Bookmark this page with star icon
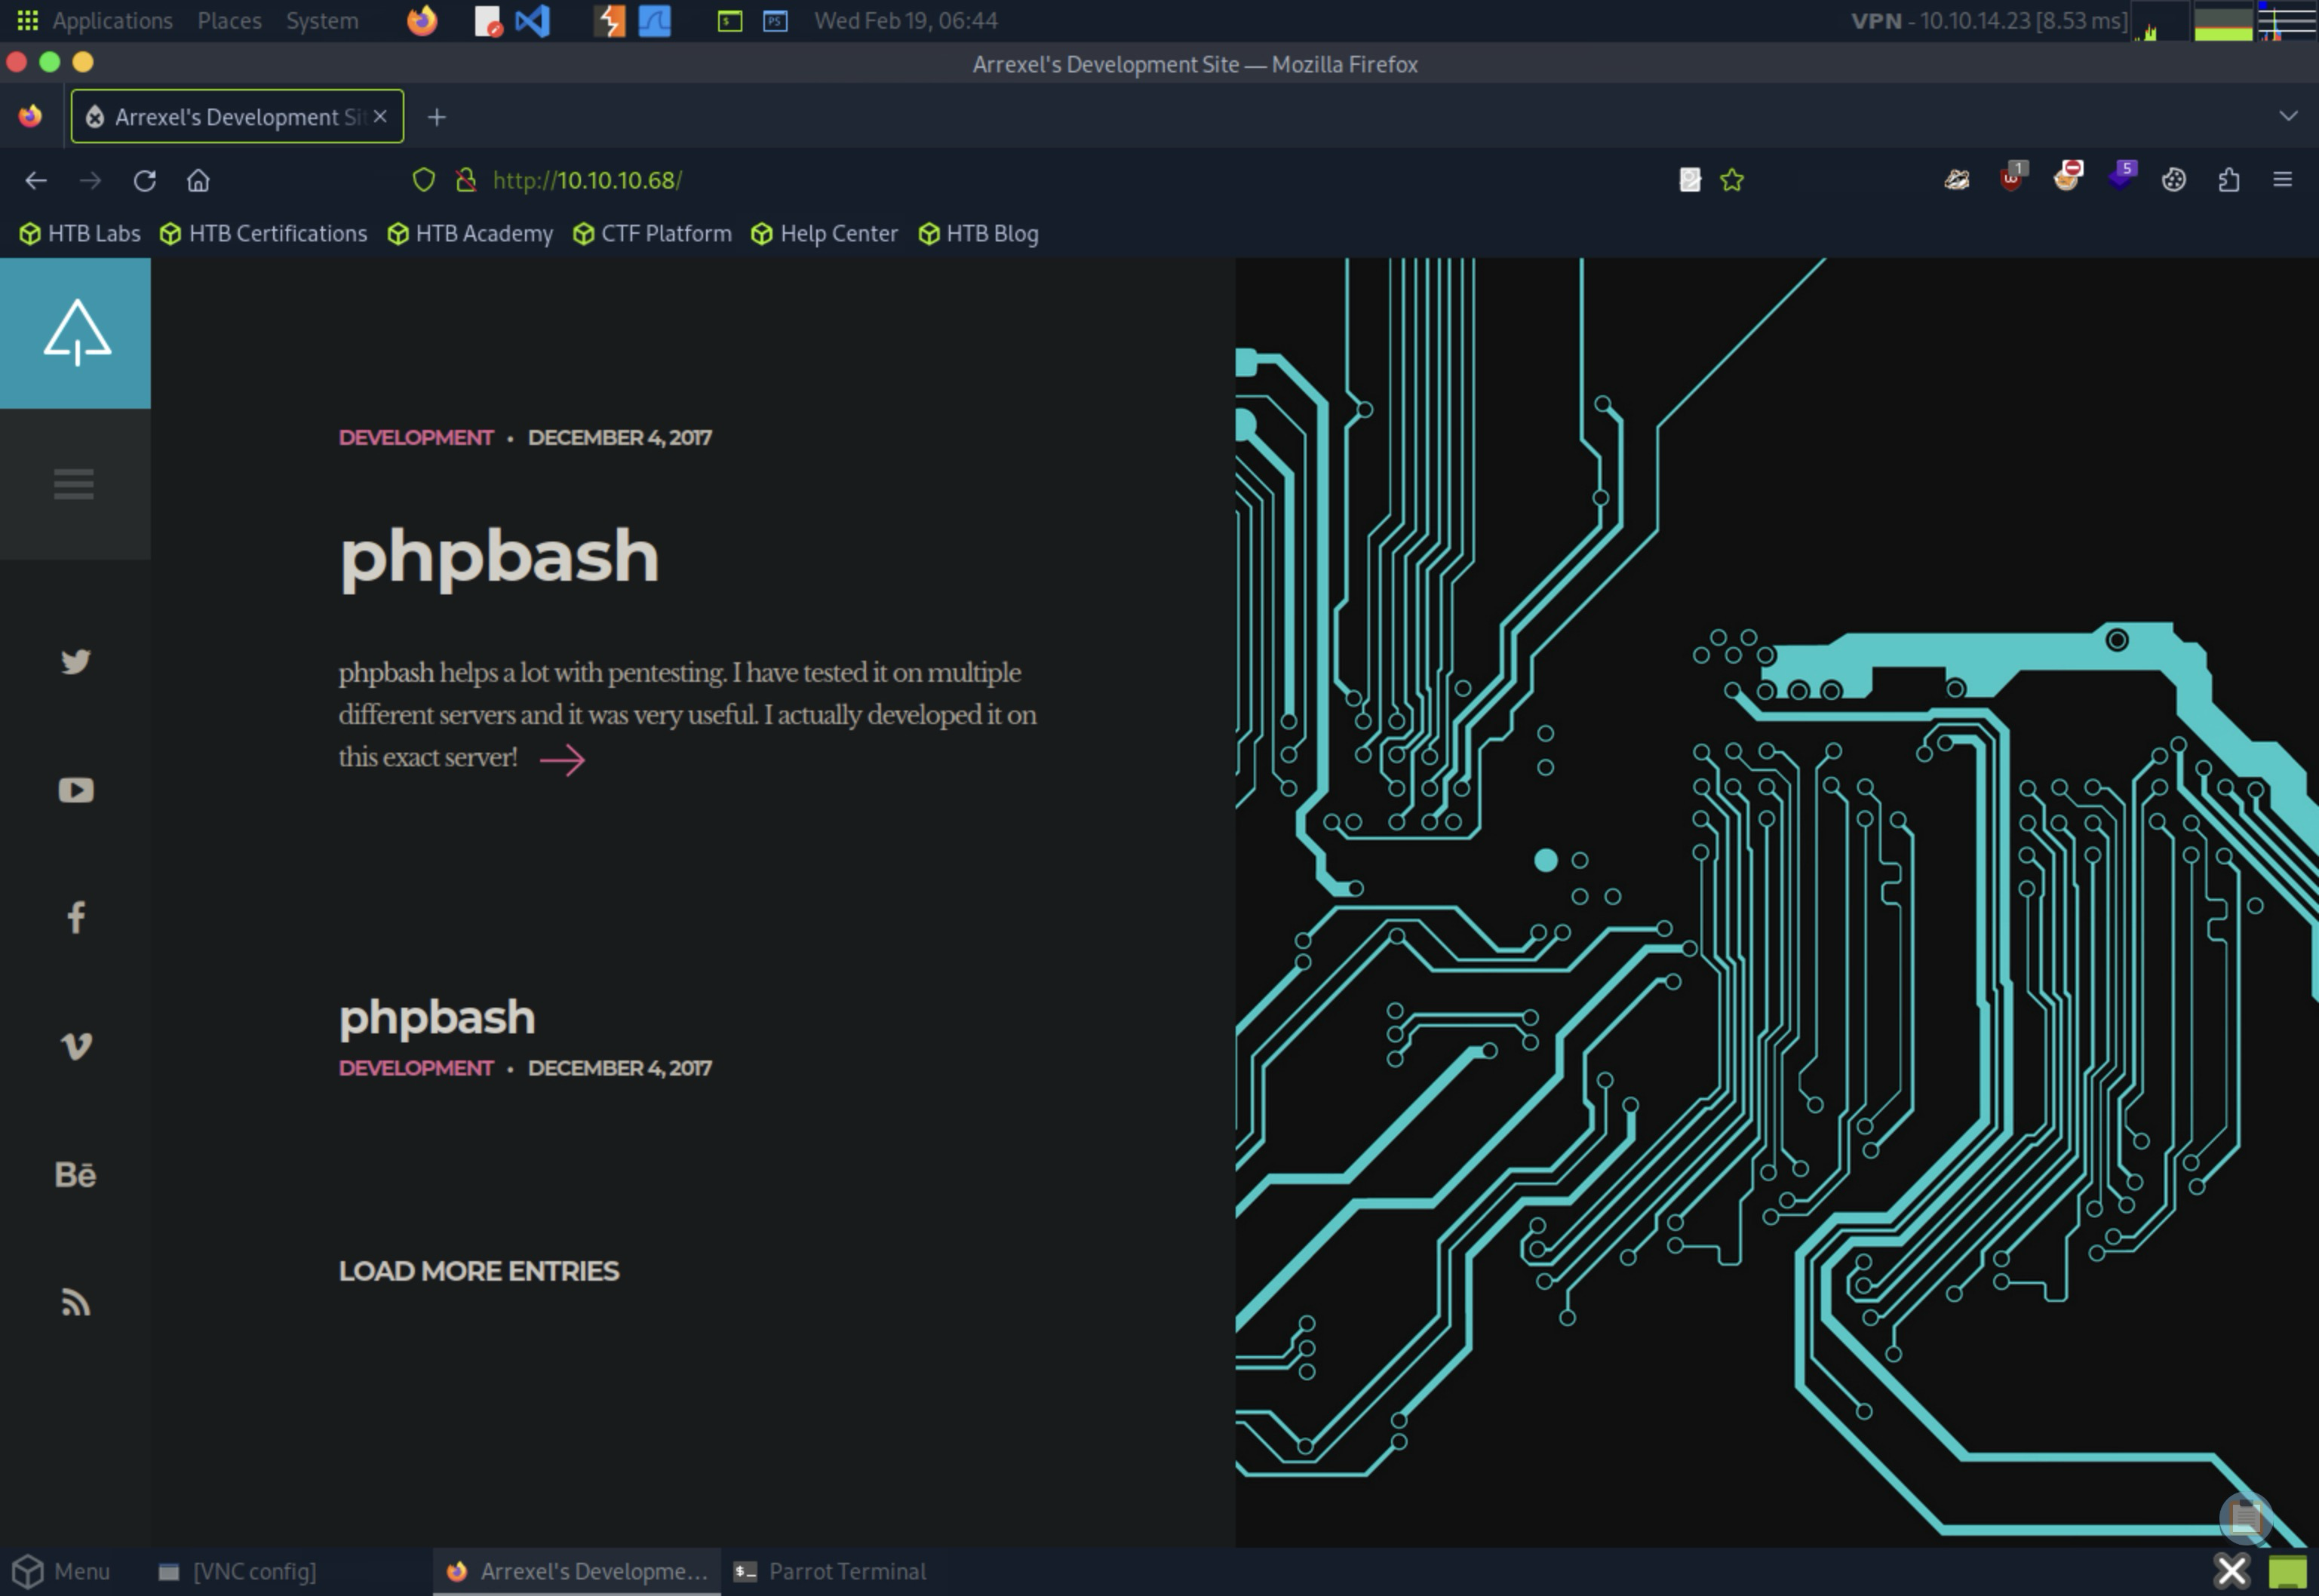This screenshot has width=2319, height=1596. (x=1731, y=180)
